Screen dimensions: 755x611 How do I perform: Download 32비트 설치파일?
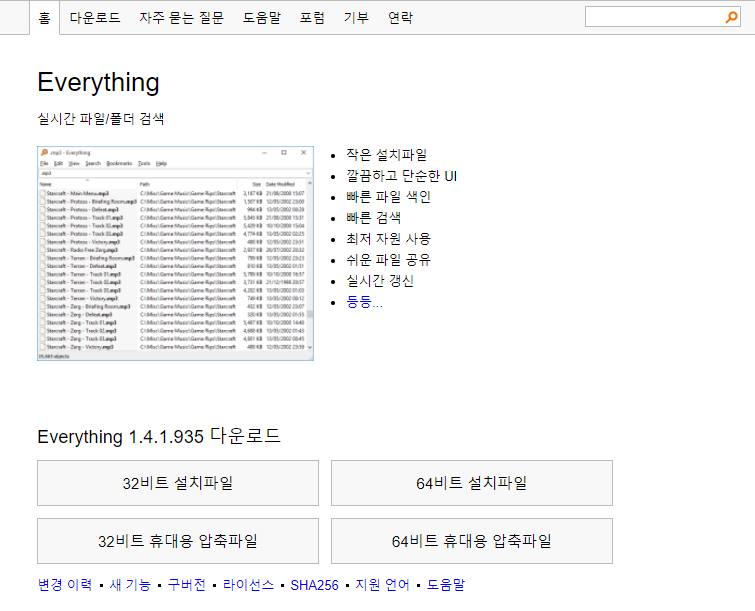178,483
